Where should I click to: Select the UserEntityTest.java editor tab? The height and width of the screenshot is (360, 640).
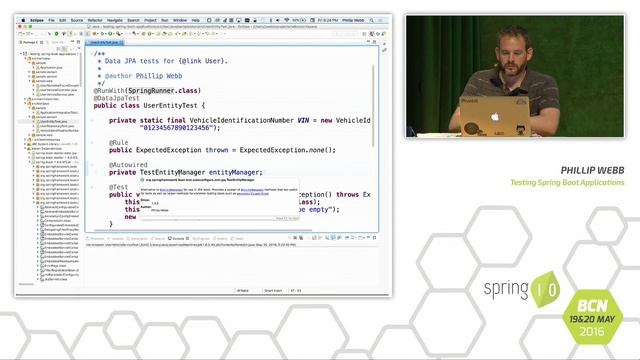[x=104, y=42]
